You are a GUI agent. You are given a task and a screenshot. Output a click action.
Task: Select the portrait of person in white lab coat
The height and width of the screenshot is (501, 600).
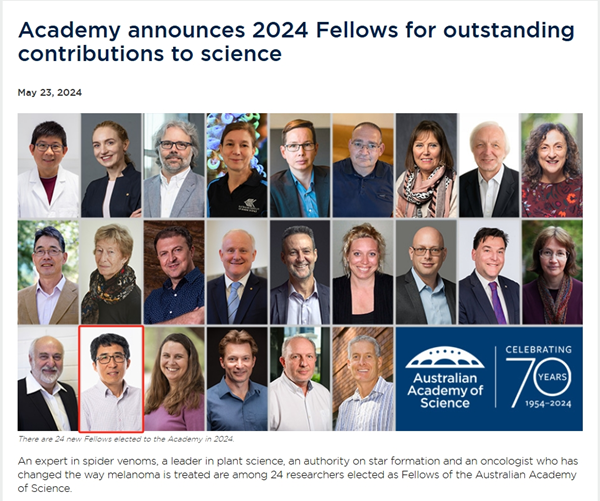pos(47,166)
